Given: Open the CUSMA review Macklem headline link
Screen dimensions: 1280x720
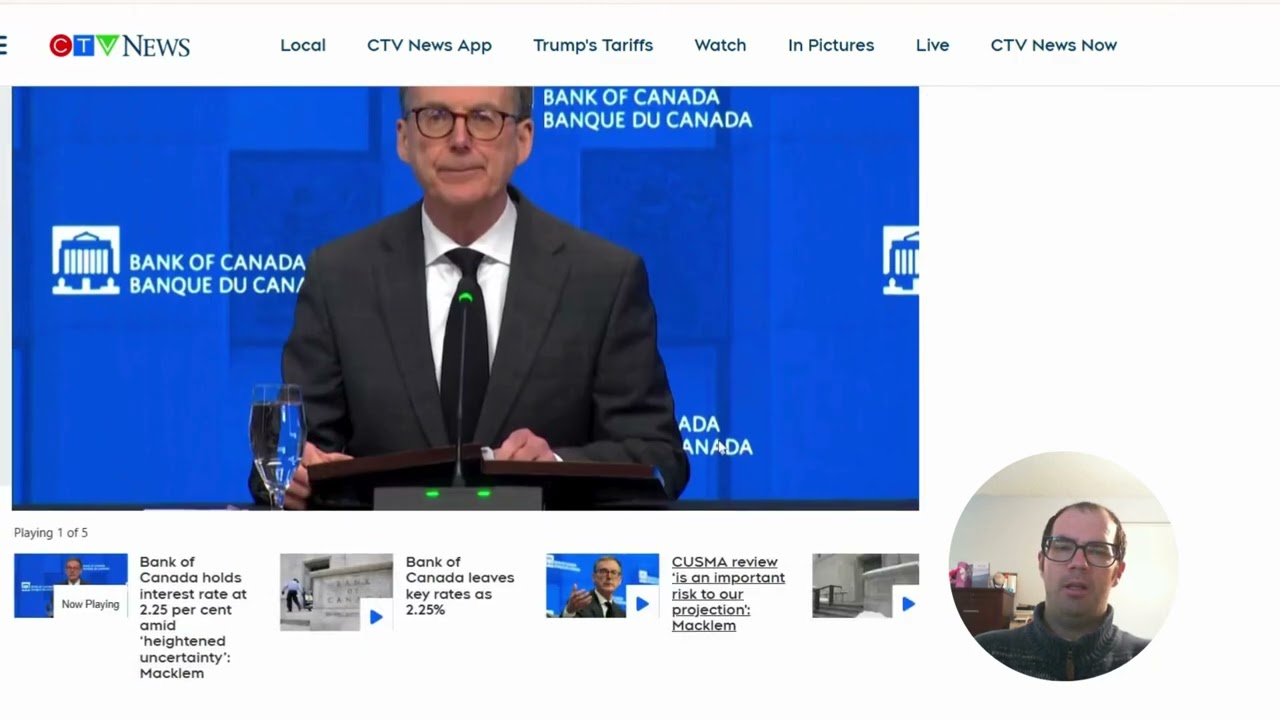Looking at the screenshot, I should tap(728, 593).
